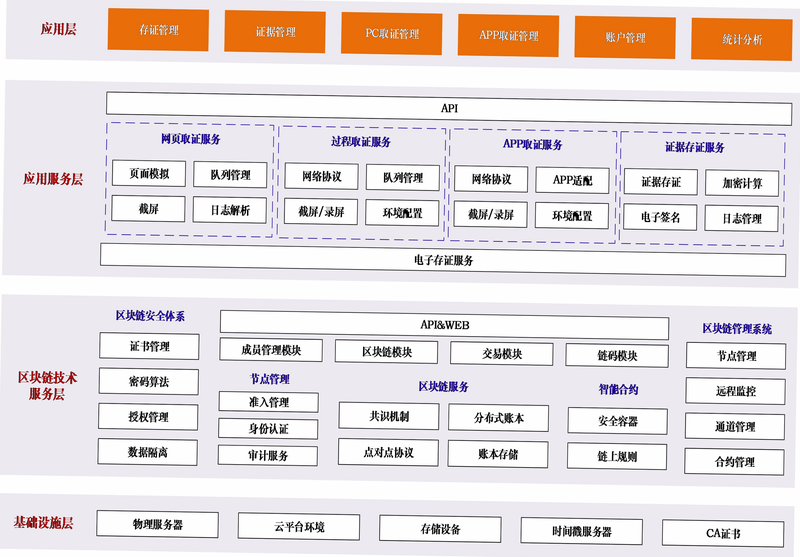Image resolution: width=800 pixels, height=557 pixels.
Task: Select the APP适配 box
Action: [572, 180]
